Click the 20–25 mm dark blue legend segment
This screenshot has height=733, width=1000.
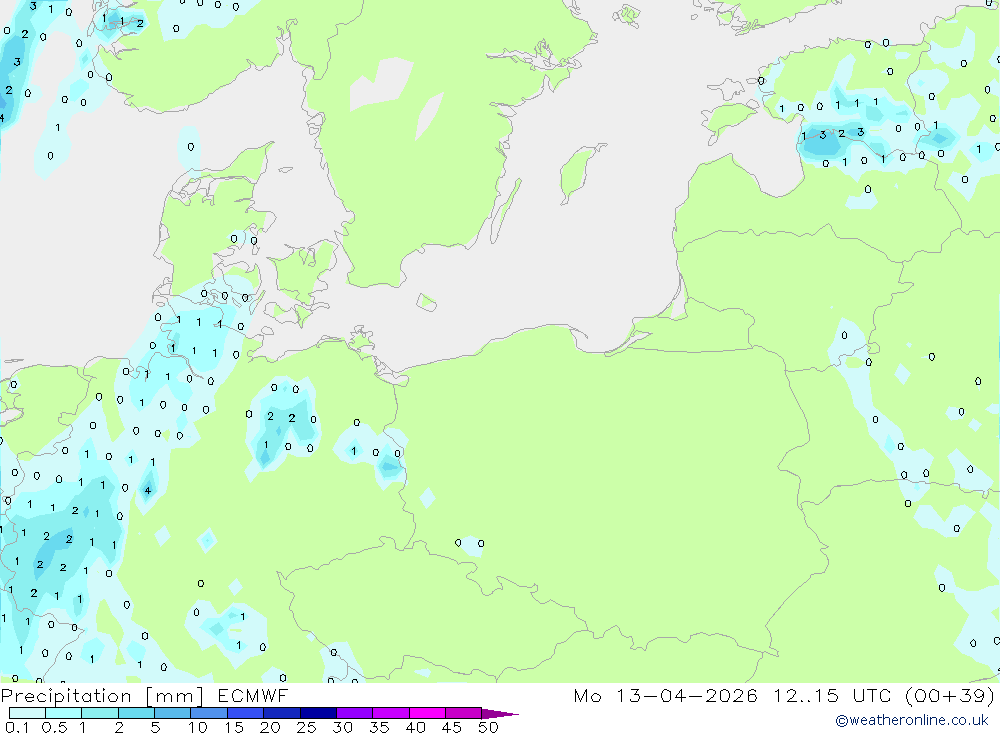tap(281, 713)
